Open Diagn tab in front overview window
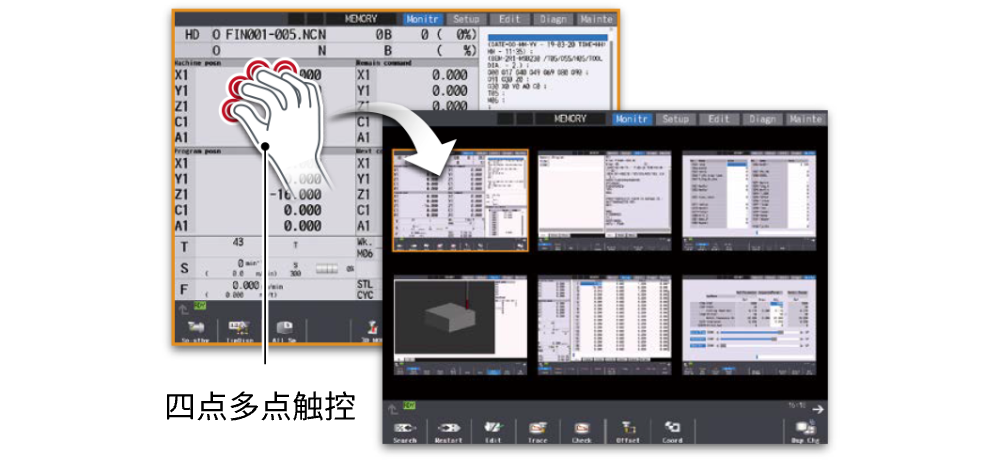This screenshot has width=1000, height=460. [x=761, y=119]
